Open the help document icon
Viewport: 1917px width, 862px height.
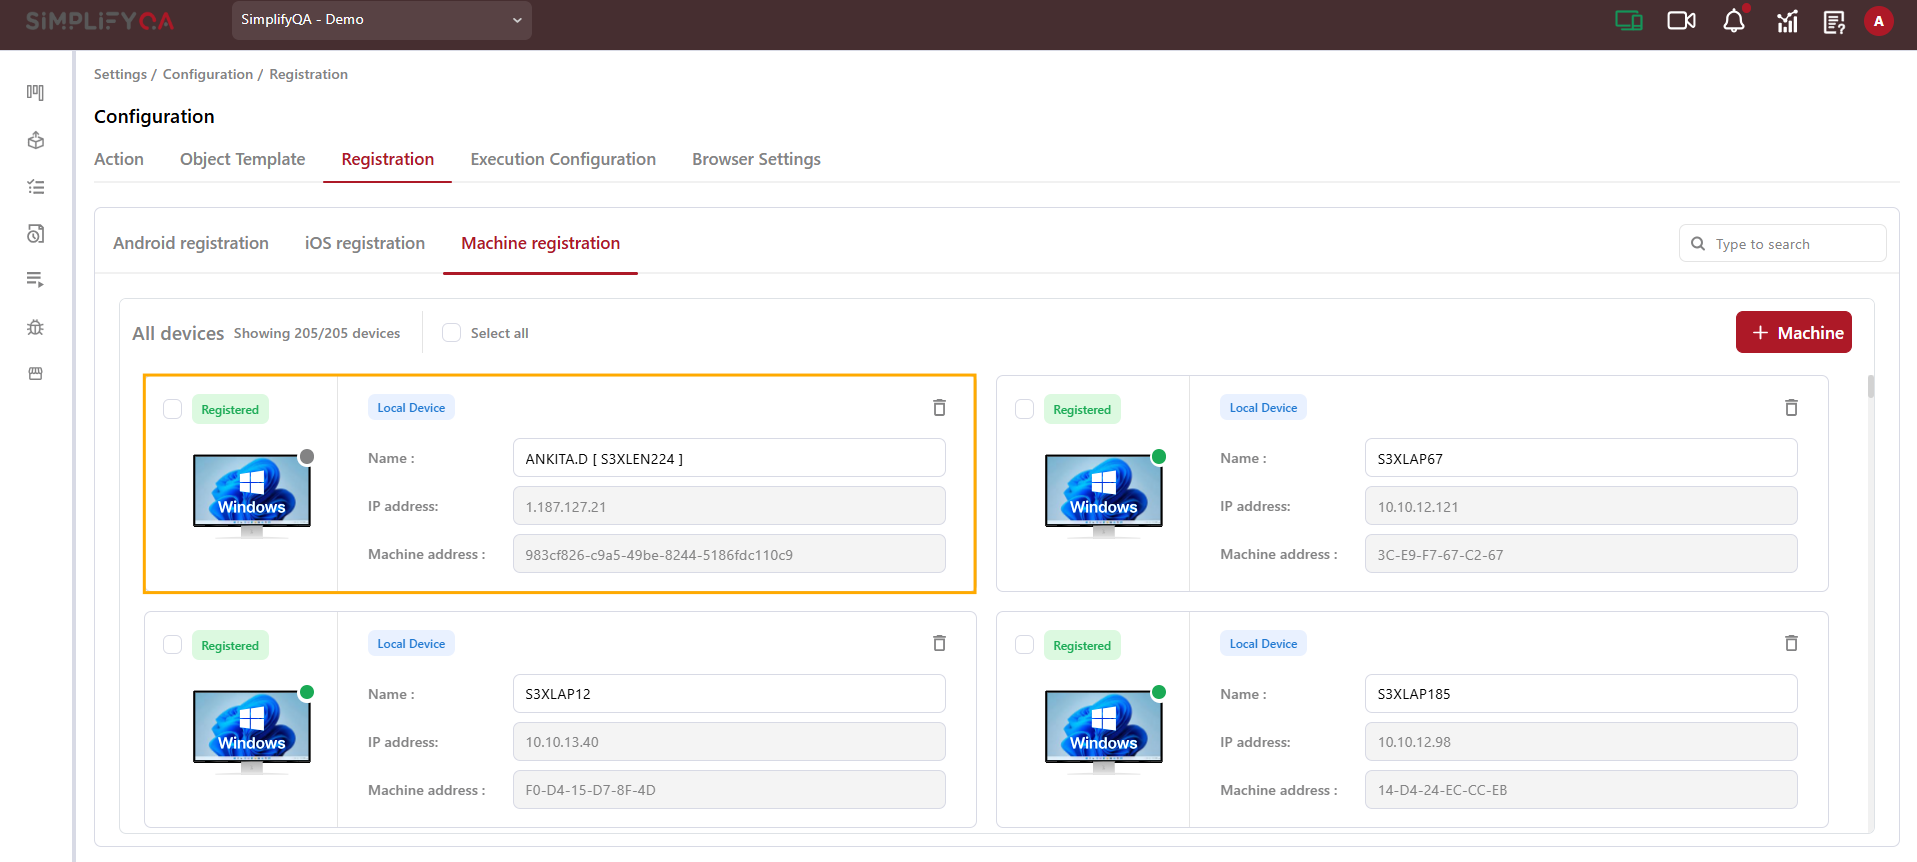coord(1834,22)
